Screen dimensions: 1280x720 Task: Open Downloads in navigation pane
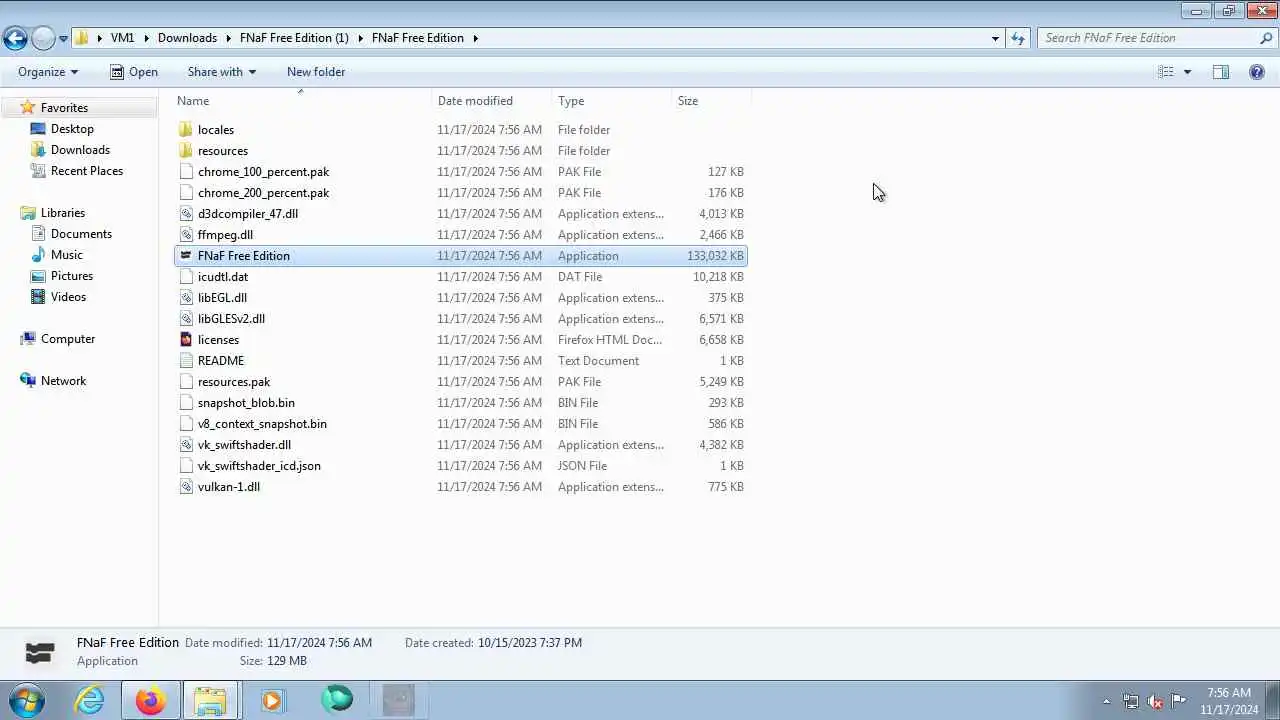[80, 150]
